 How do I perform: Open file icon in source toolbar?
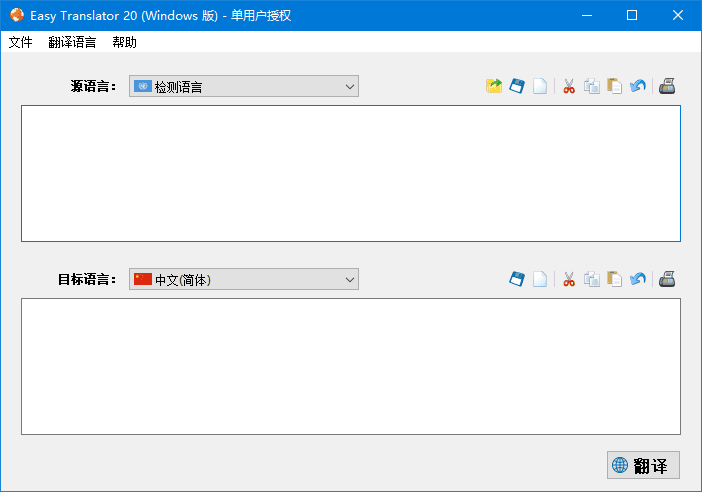494,86
